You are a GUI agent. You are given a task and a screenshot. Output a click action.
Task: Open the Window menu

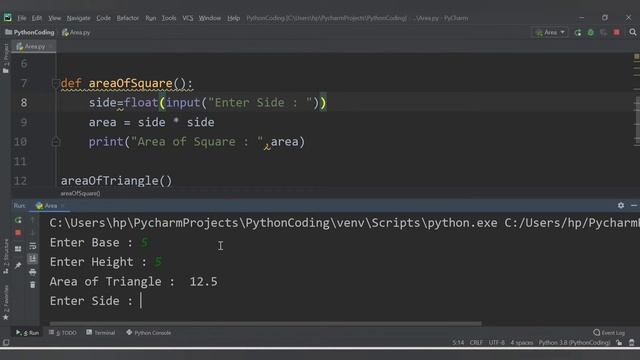click(x=209, y=18)
